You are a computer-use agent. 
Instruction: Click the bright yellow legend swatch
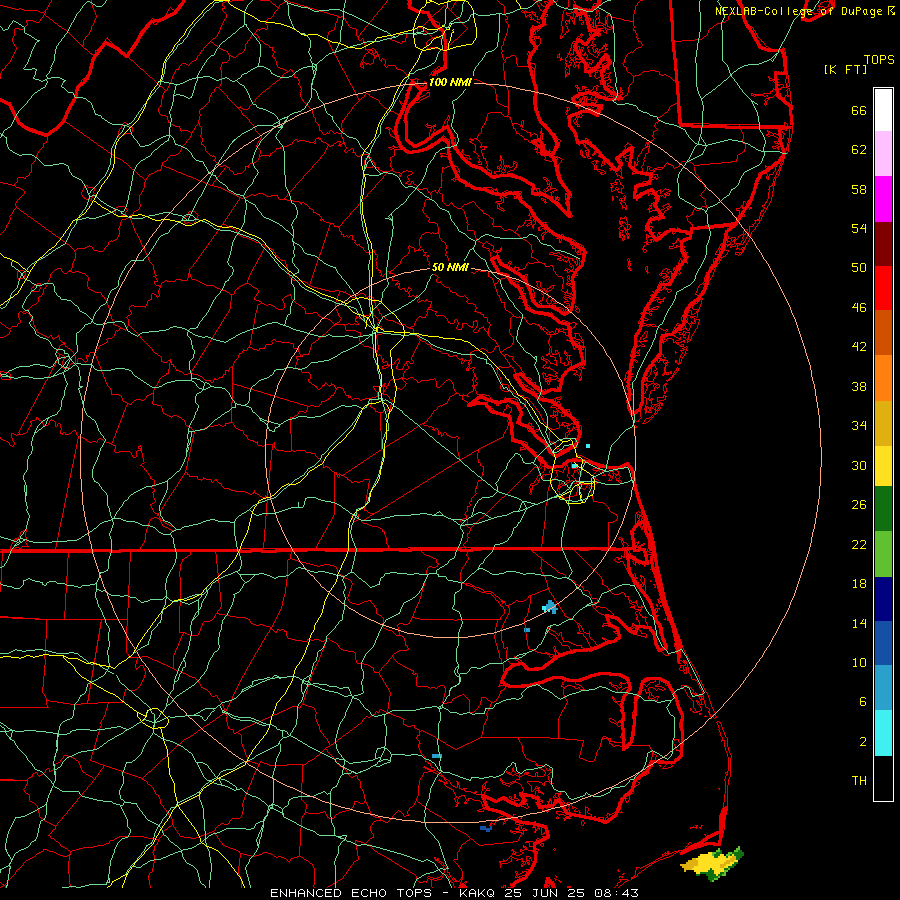tap(883, 466)
